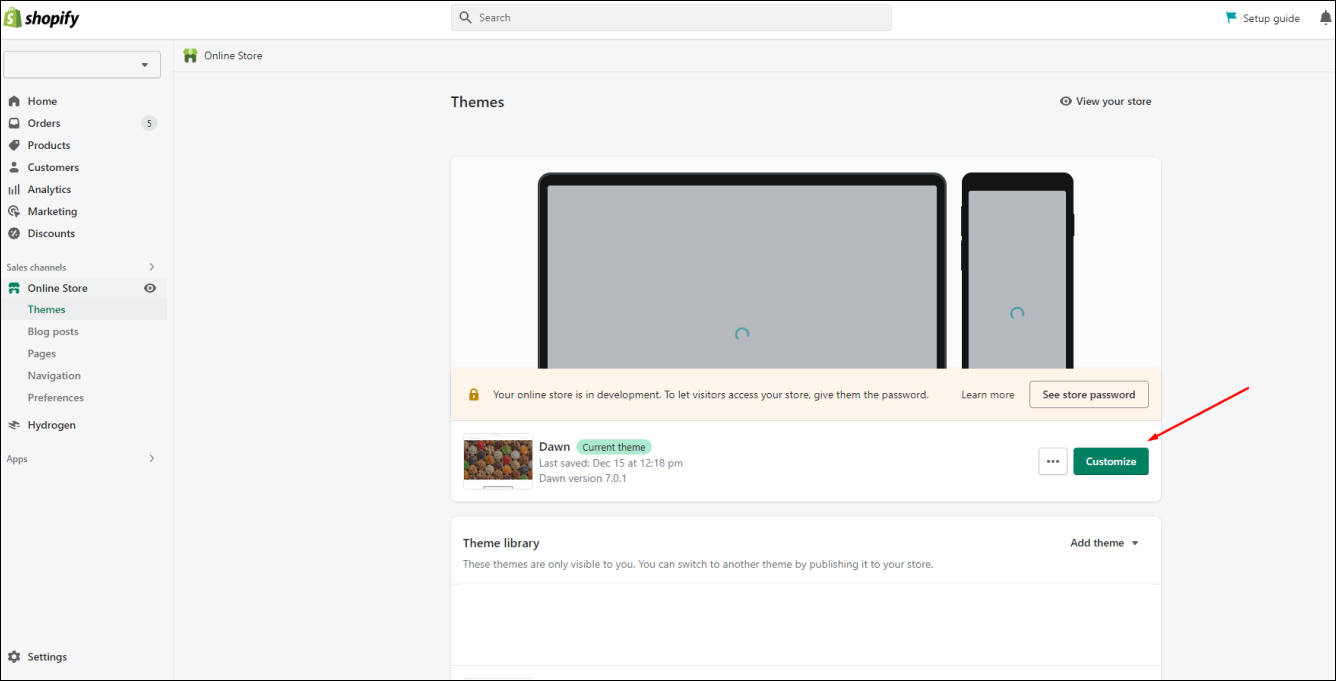Click the Theme library heading
Screen dimensions: 1336x681
click(501, 543)
